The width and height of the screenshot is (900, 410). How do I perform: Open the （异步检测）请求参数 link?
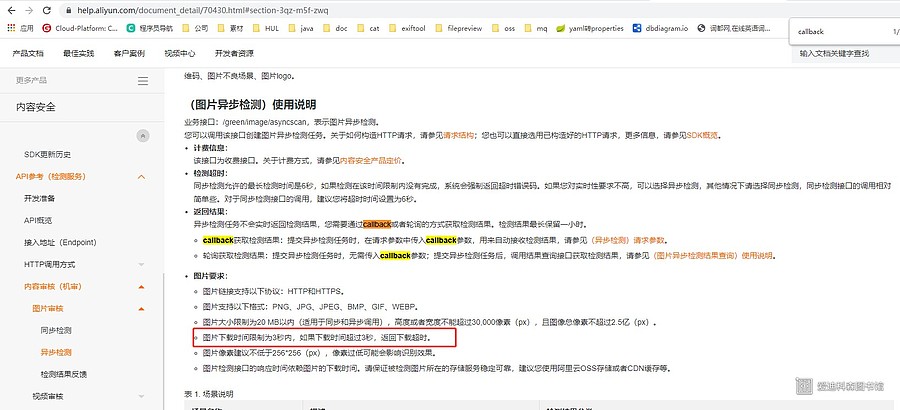tap(629, 240)
